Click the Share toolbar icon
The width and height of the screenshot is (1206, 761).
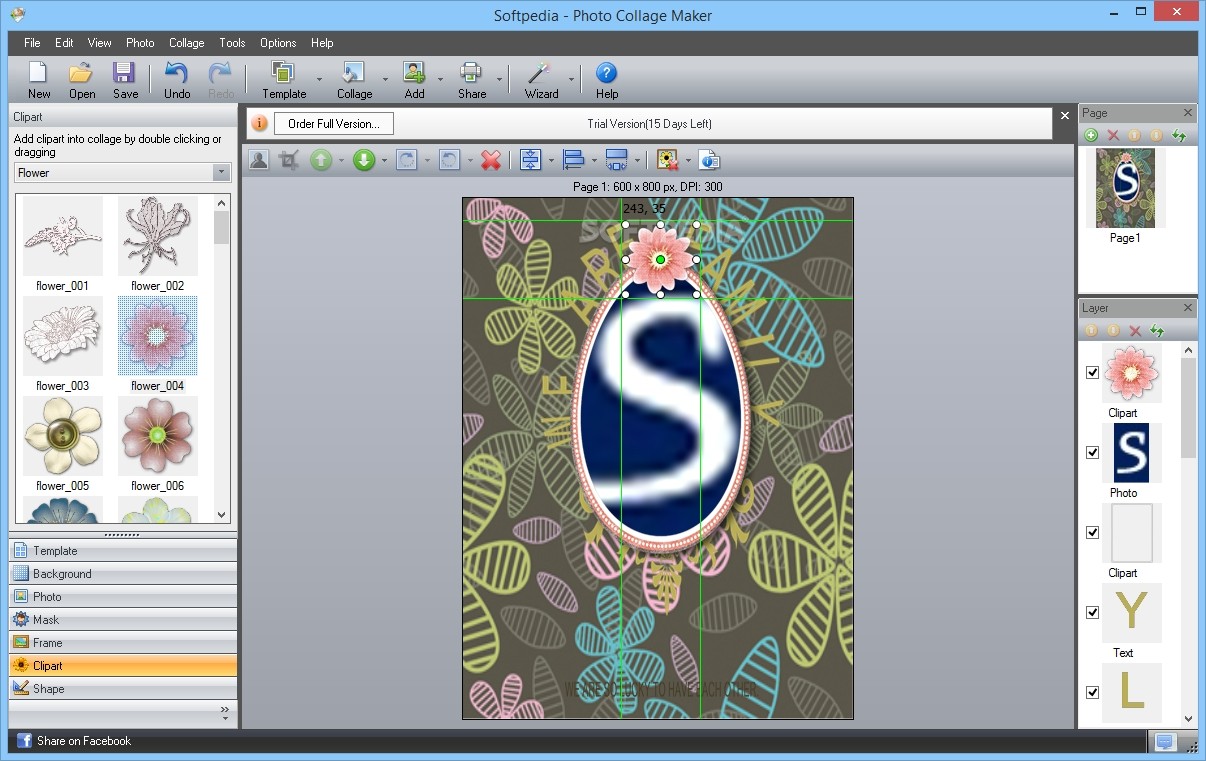[472, 80]
